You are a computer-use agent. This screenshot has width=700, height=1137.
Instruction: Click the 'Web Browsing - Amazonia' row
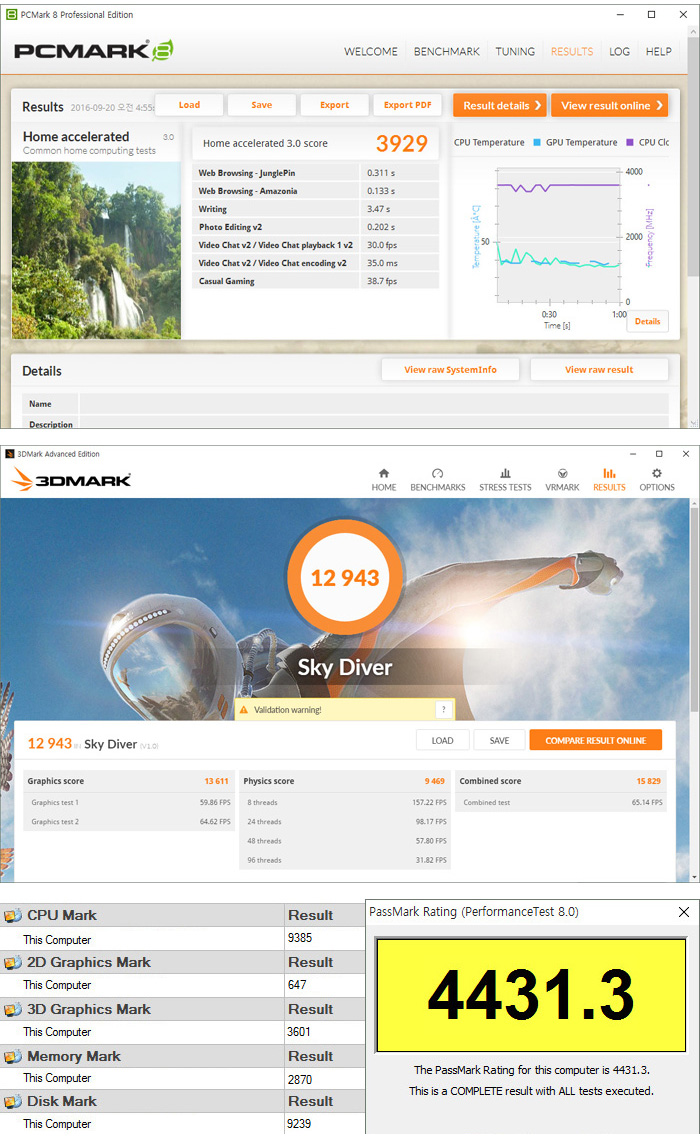(x=316, y=191)
